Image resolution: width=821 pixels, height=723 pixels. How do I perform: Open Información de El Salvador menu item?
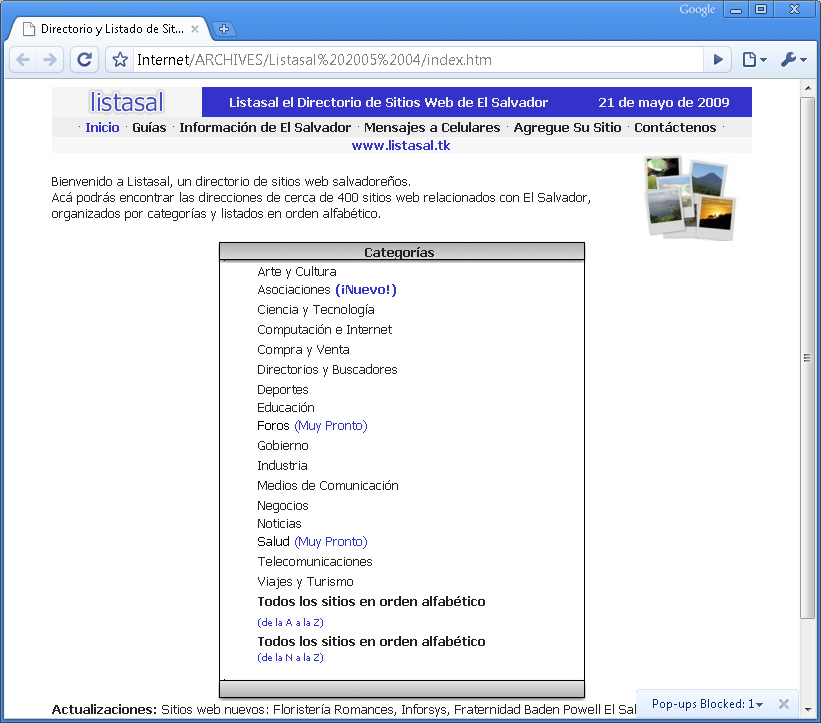[265, 127]
